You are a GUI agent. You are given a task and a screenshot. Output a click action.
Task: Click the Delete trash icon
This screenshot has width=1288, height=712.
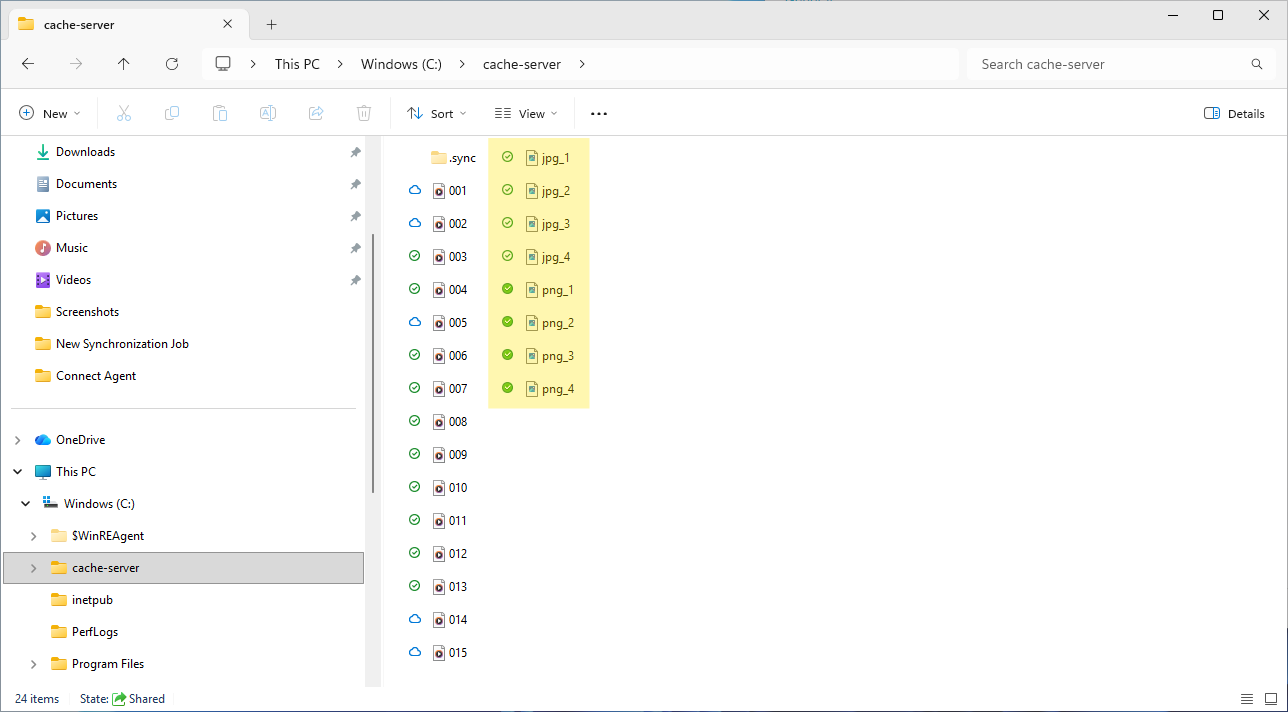click(364, 114)
